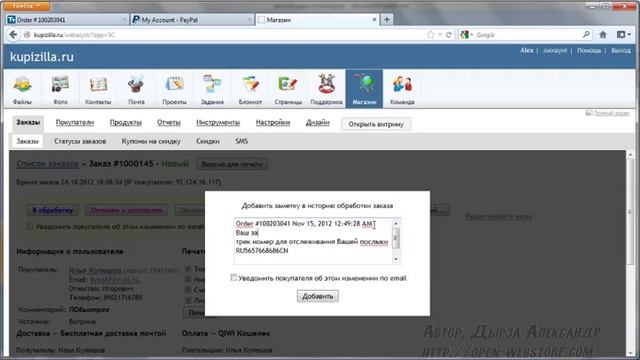Go back with the browser back arrow

click(x=13, y=35)
